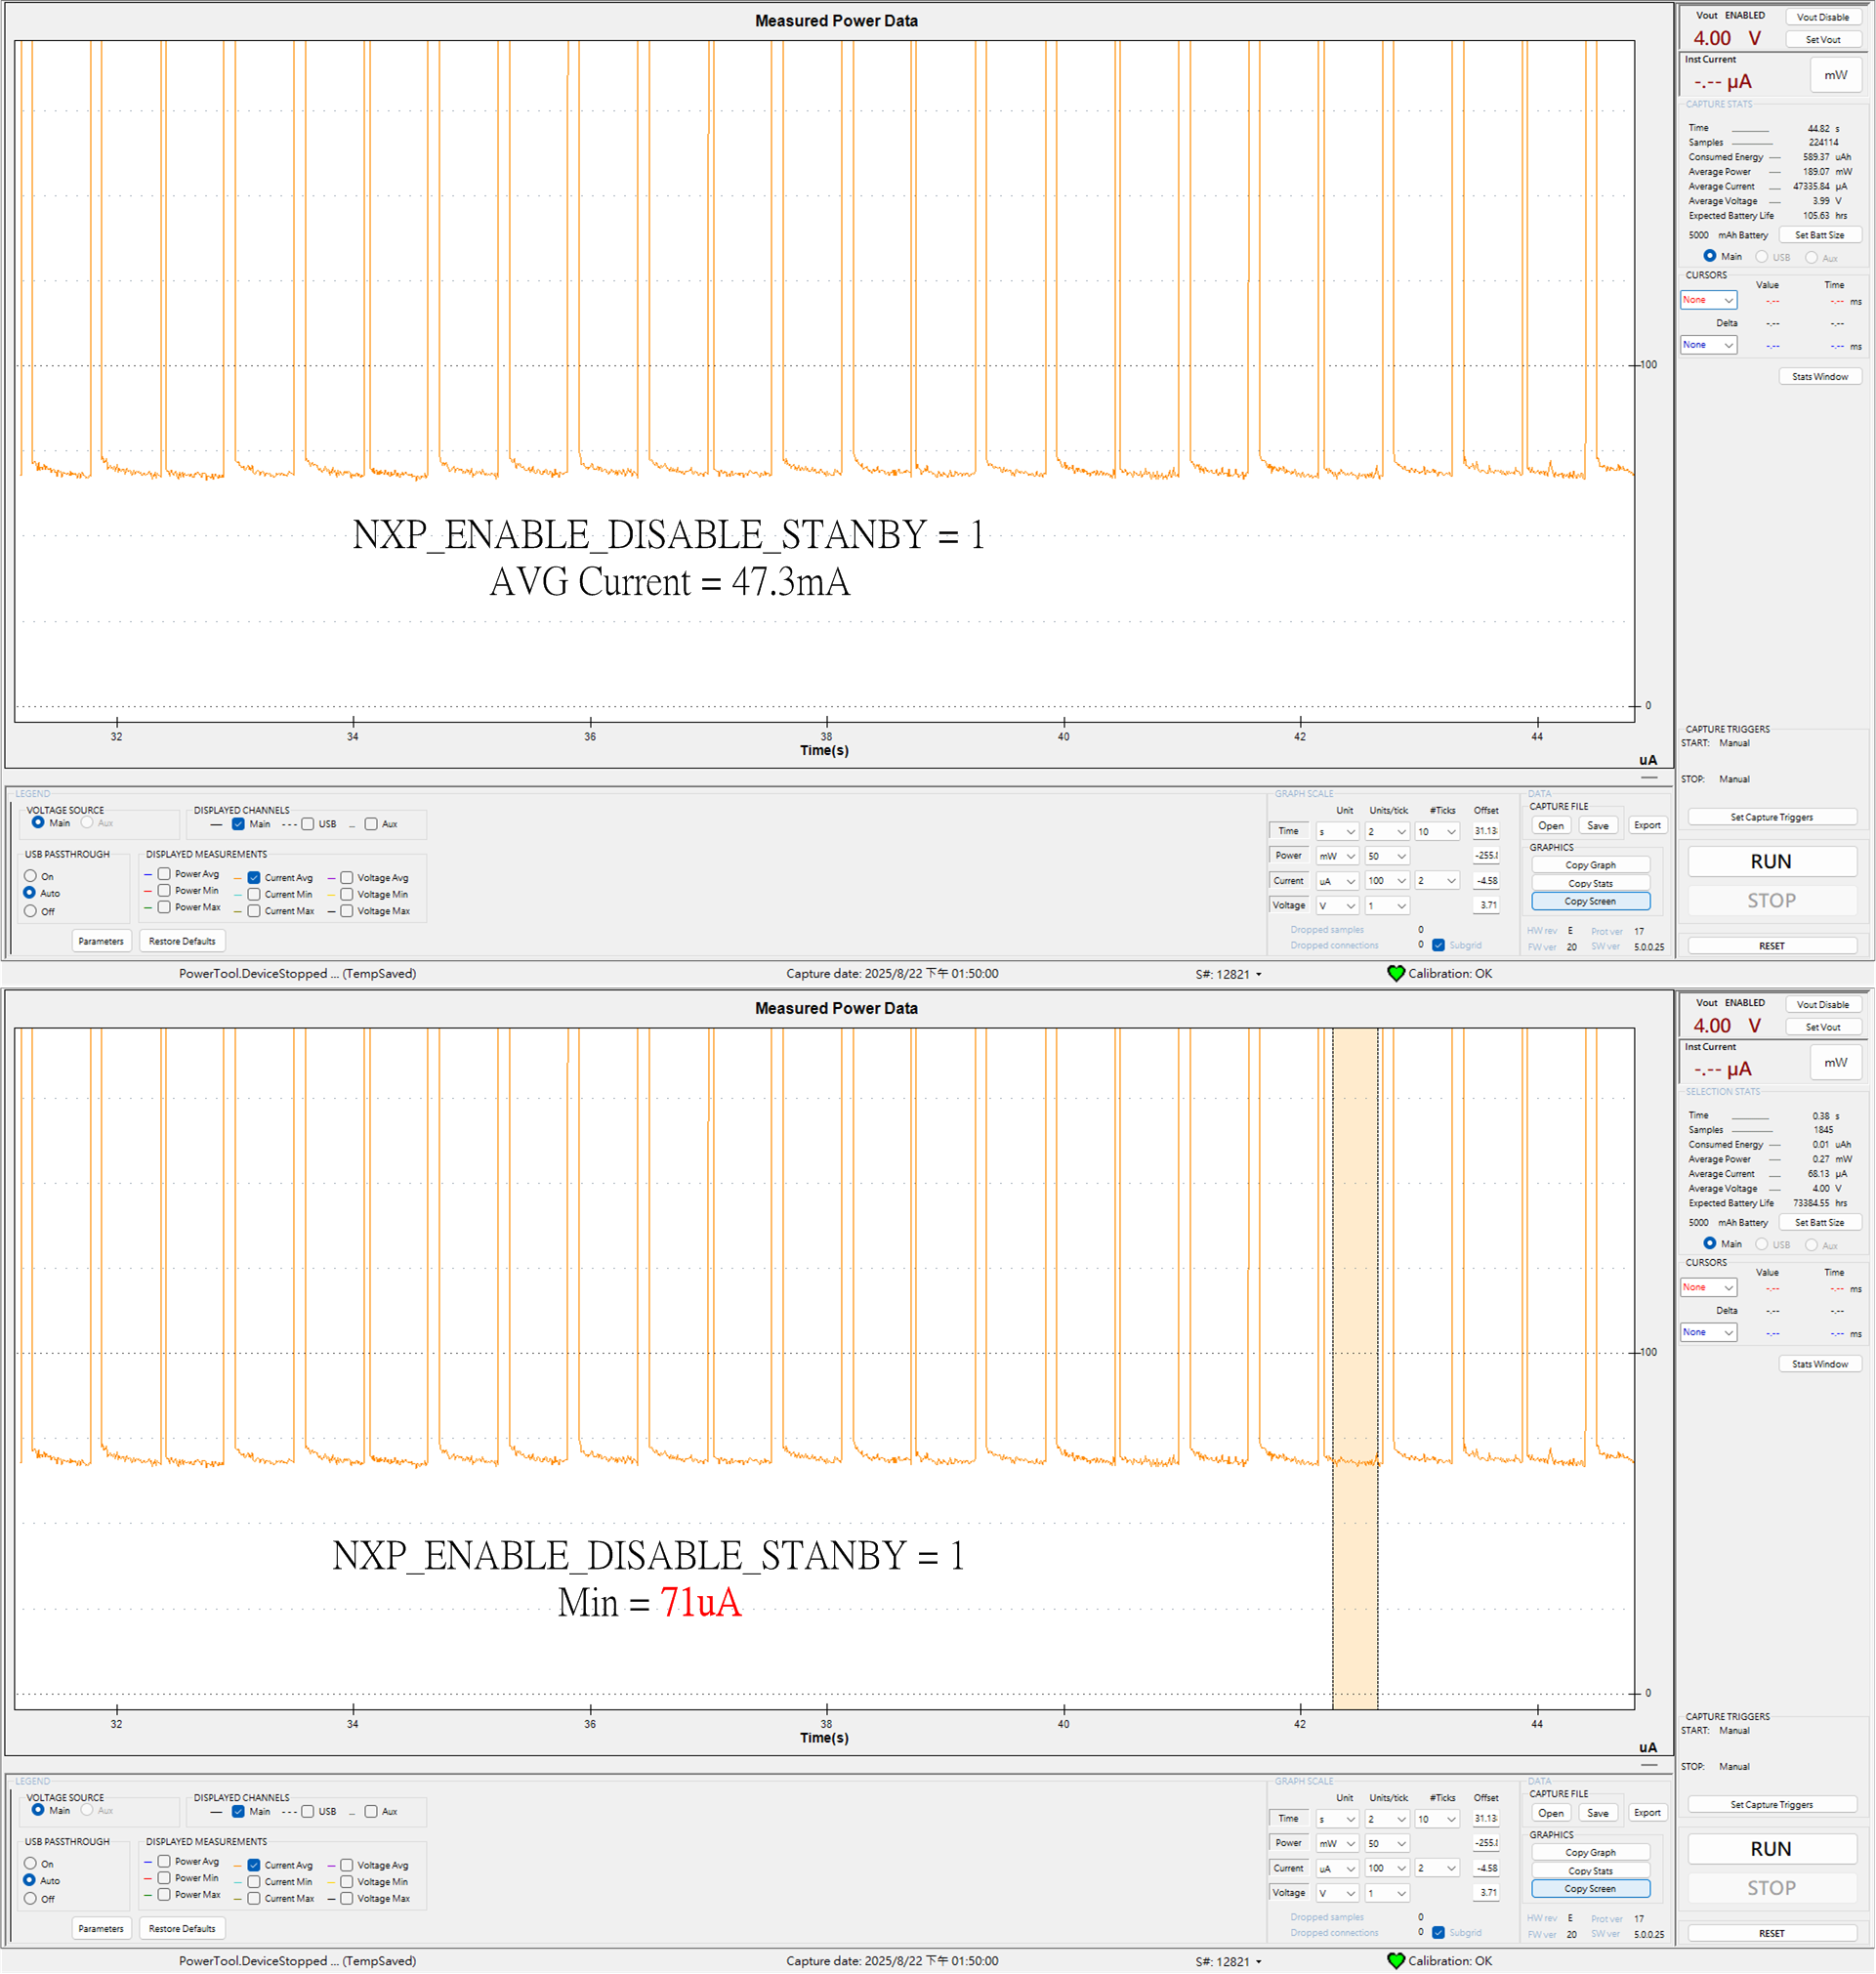
Task: Open the serial number S# 12821 dropdown in top window
Action: click(1258, 974)
